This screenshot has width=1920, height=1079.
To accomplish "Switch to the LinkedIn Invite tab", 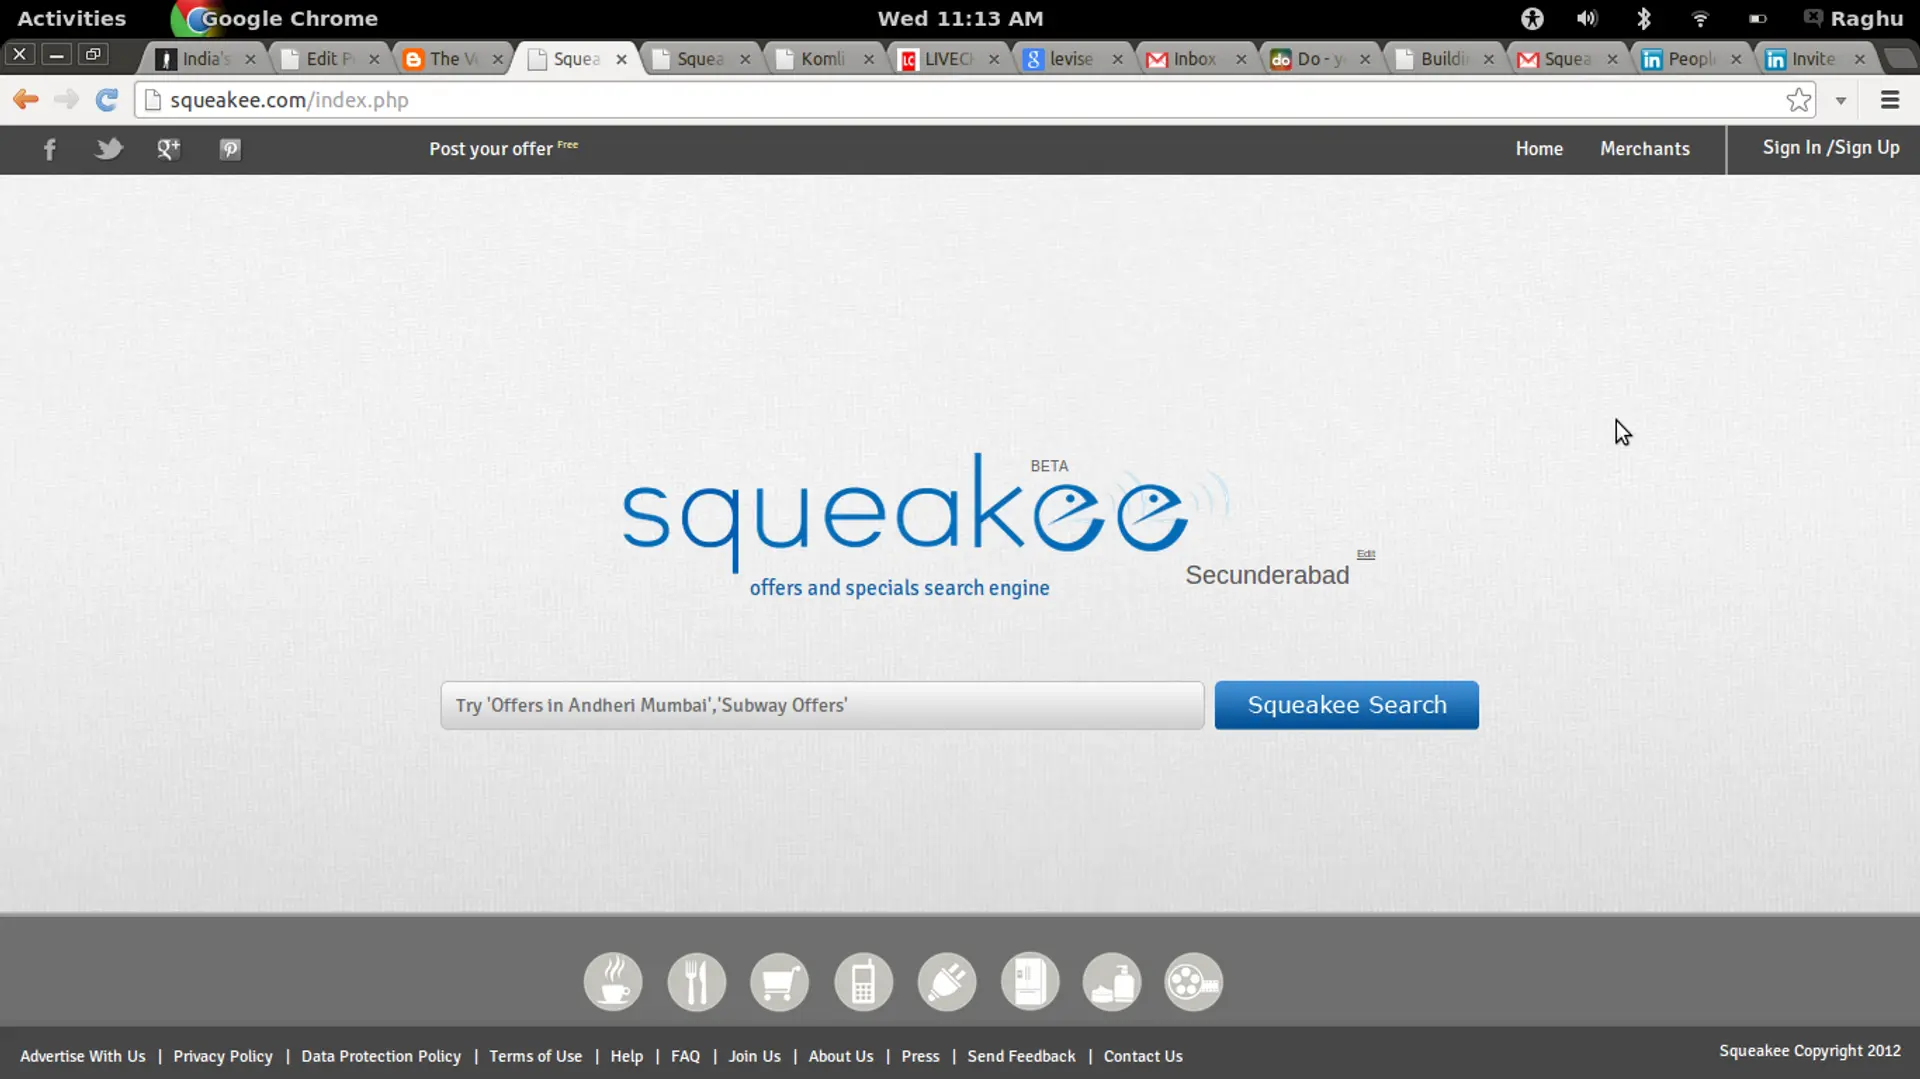I will [1813, 59].
